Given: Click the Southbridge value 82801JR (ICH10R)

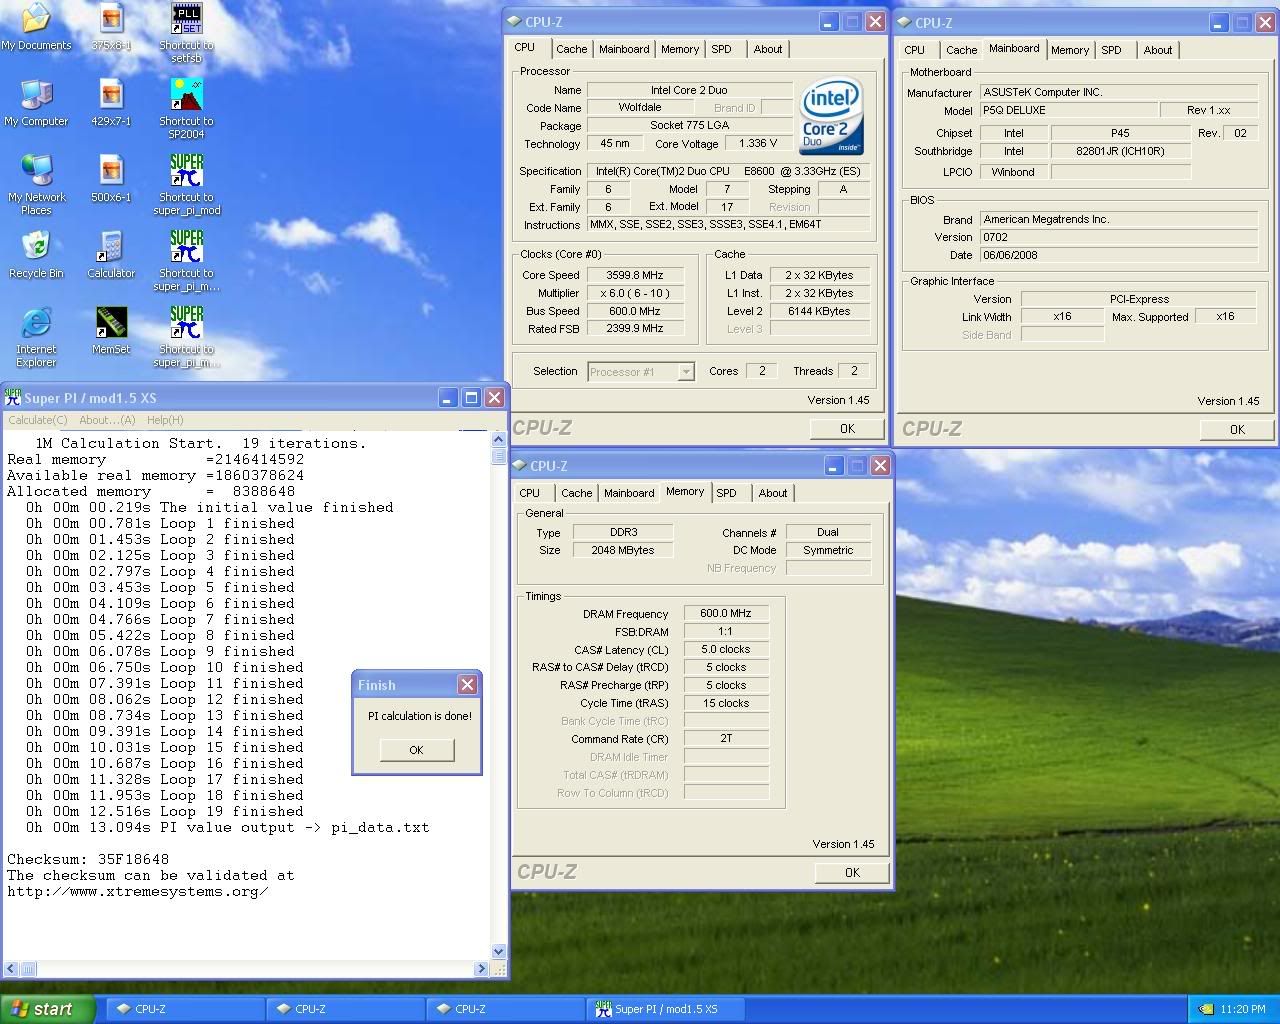Looking at the screenshot, I should point(1120,151).
